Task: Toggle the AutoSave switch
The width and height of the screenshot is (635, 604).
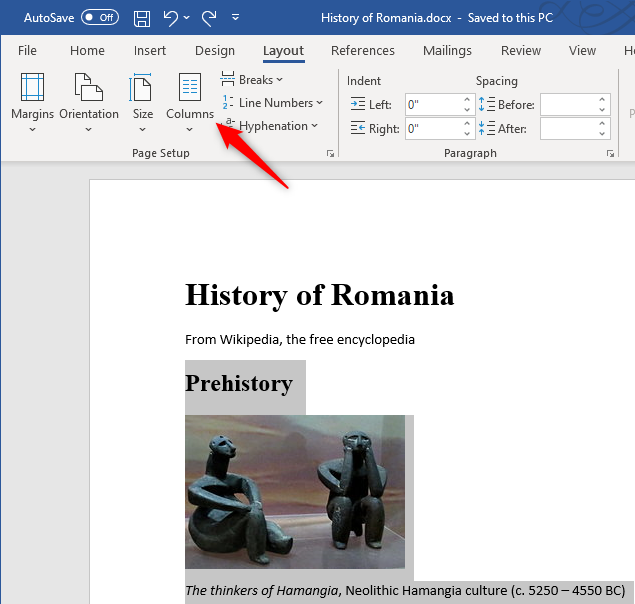Action: click(100, 17)
